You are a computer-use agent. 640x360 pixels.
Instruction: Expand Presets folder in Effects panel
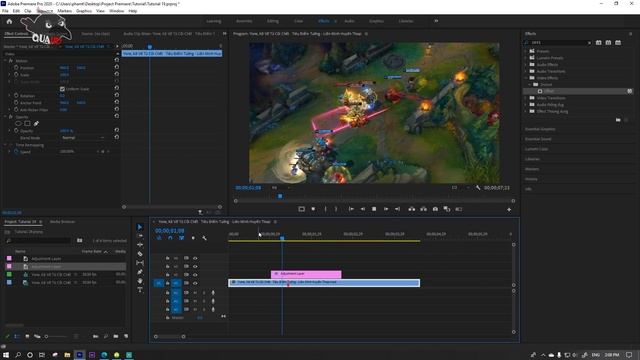(526, 51)
